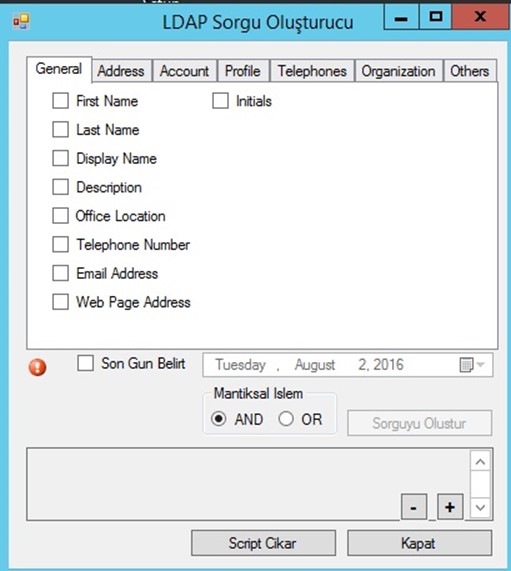Click the Sorguyu Olustur button
The image size is (511, 571).
point(419,423)
